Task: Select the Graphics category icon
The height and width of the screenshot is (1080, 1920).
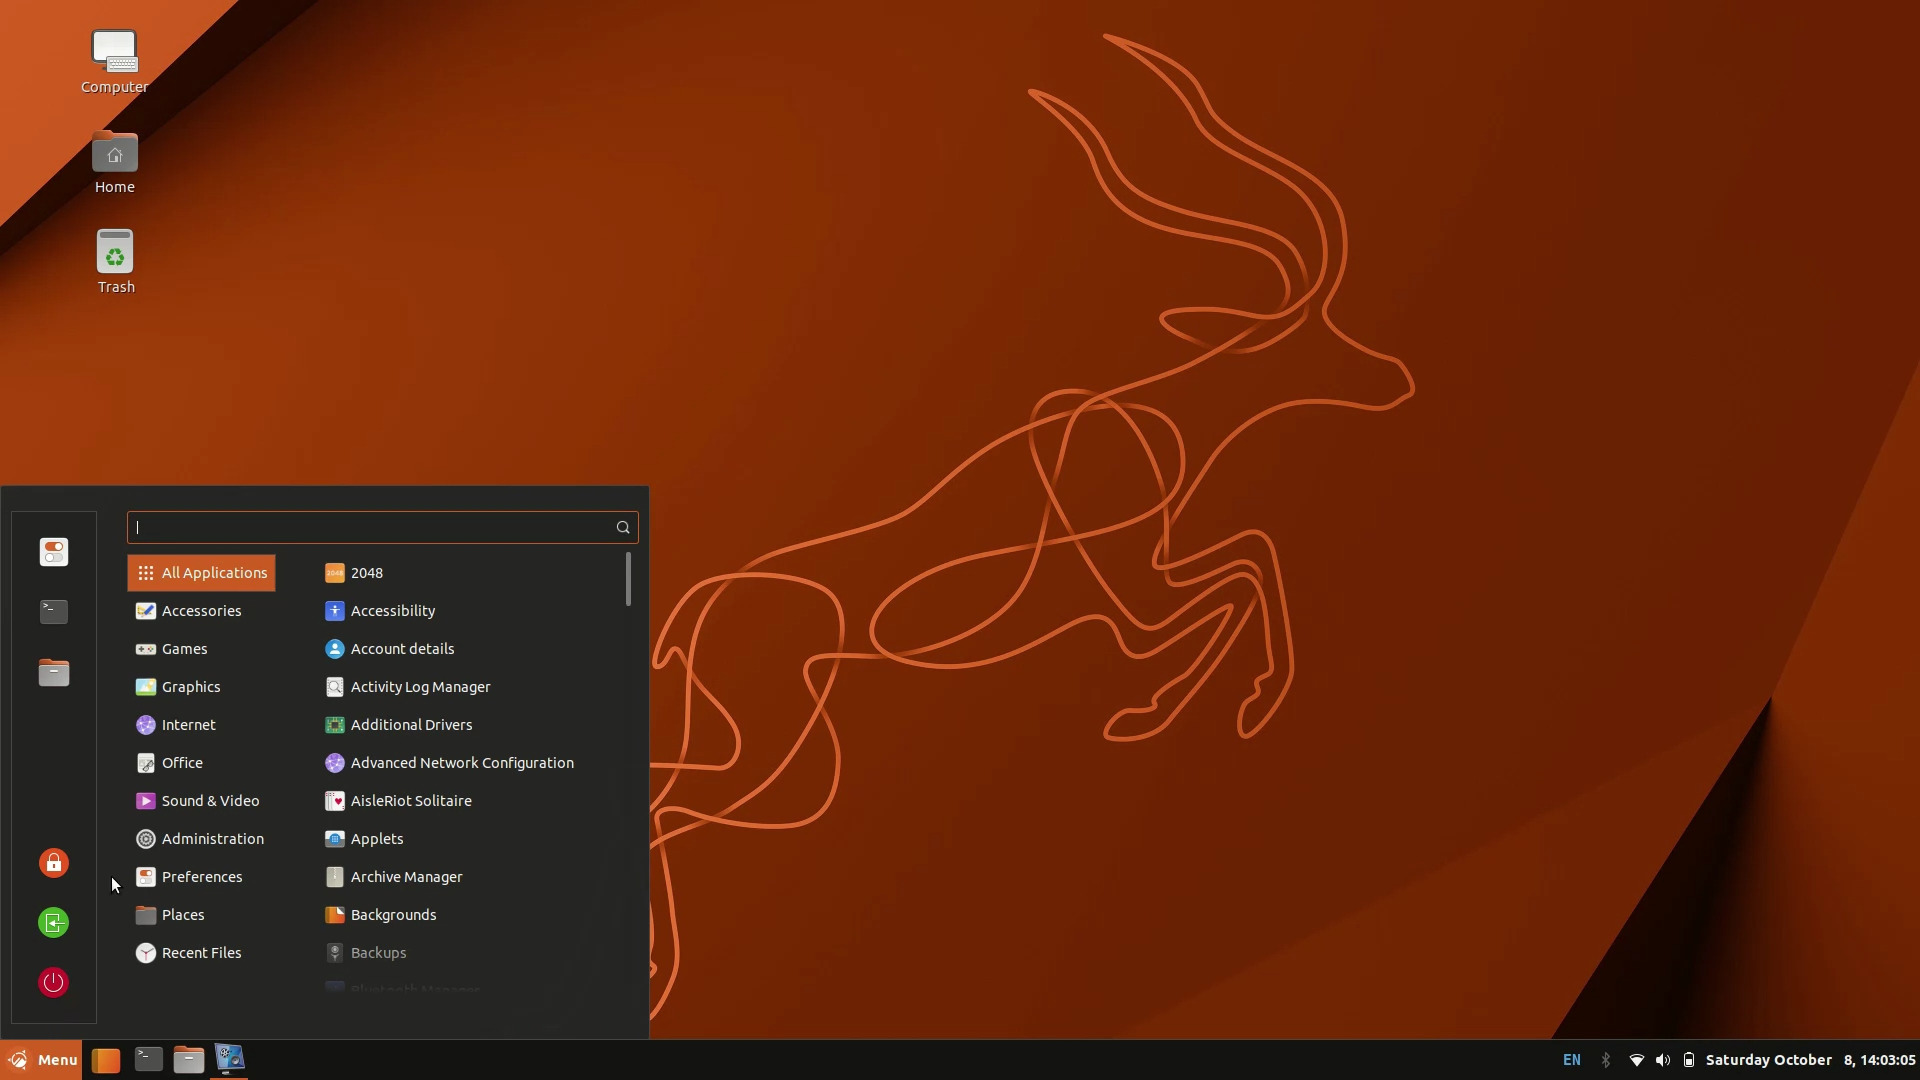Action: (144, 686)
